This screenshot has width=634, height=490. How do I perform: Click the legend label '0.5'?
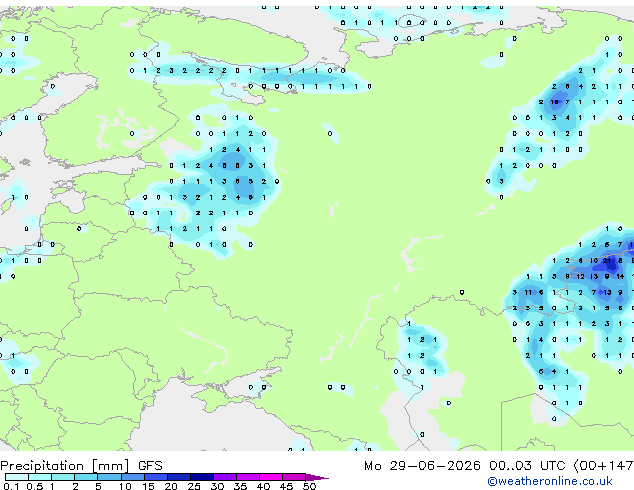[x=34, y=486]
